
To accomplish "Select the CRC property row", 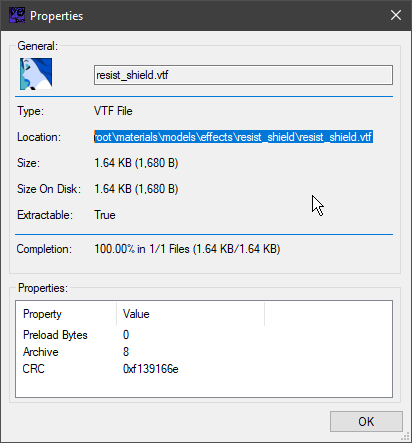I will 204,369.
